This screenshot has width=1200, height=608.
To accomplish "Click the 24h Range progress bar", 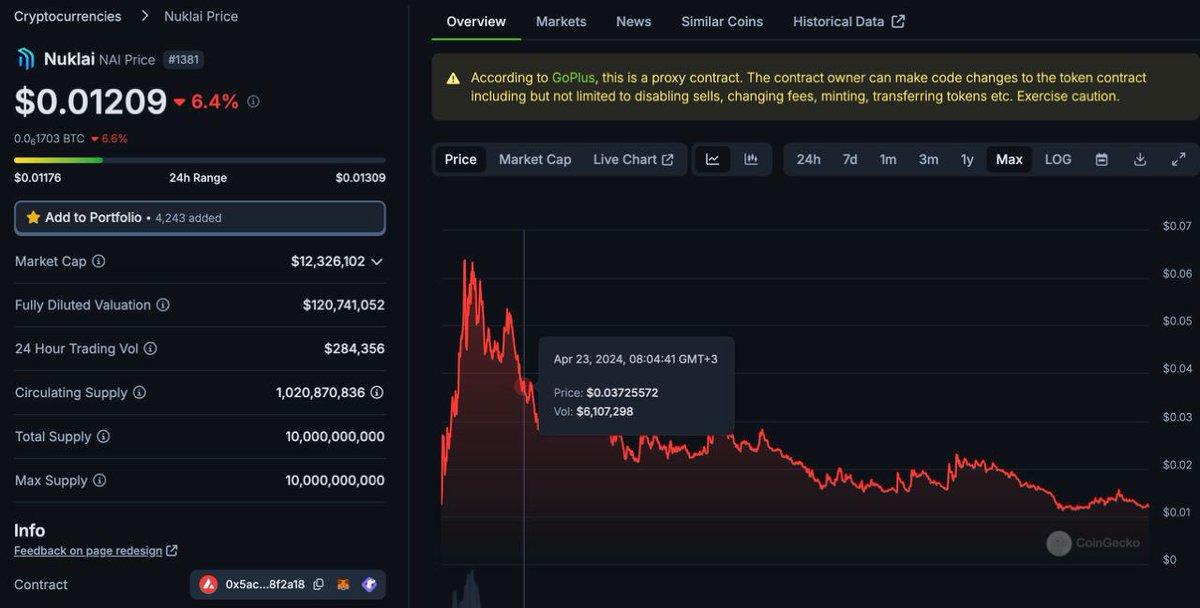I will (x=200, y=160).
